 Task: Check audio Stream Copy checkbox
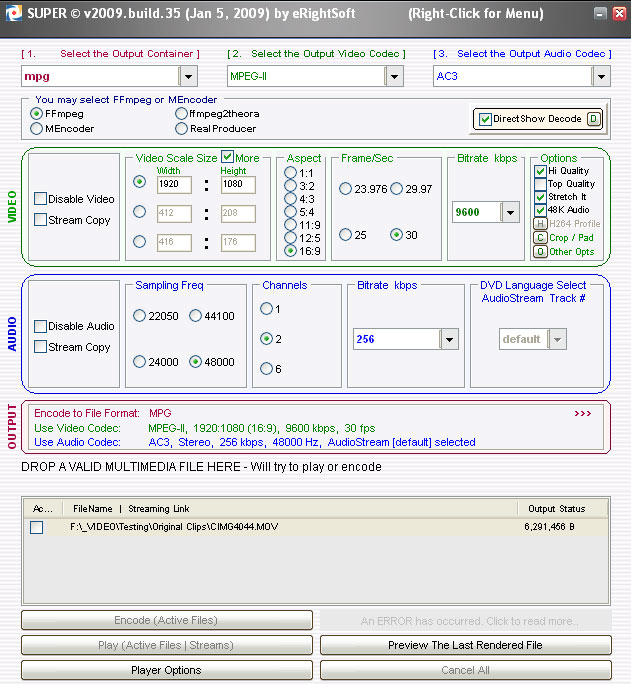(x=40, y=347)
